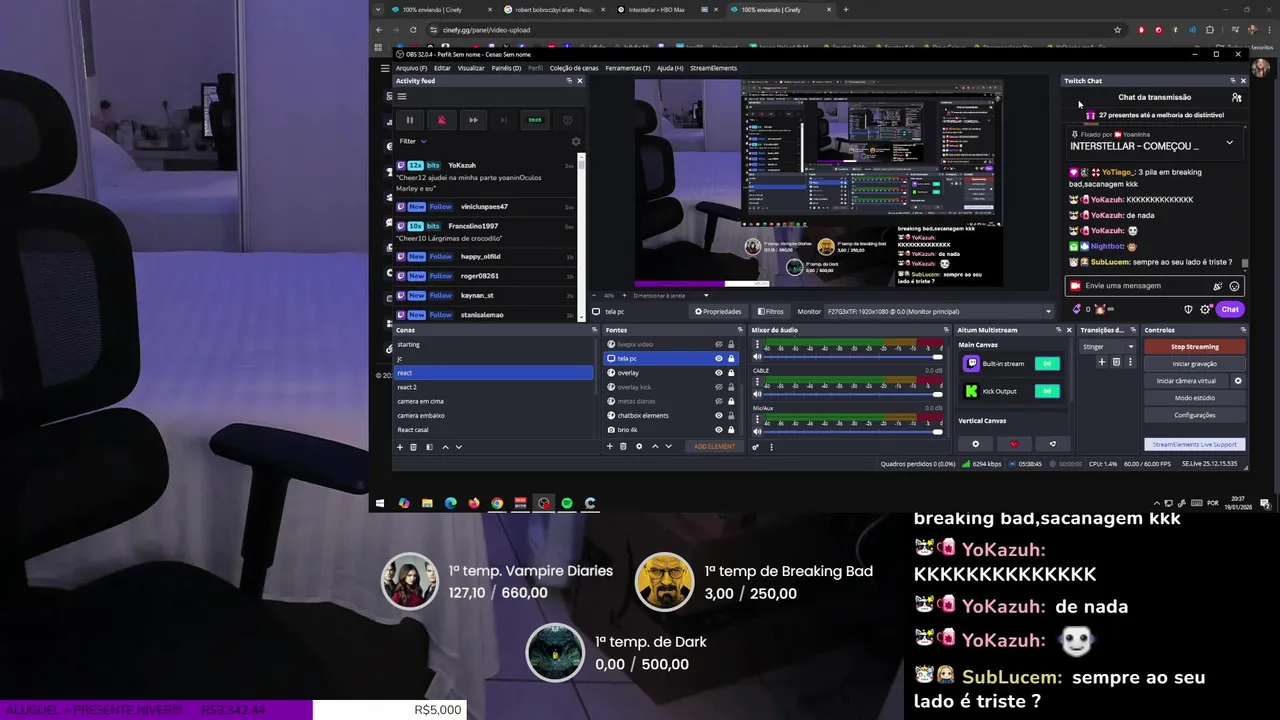Expand the Filter dropdown in Activity feed
Screen dimensions: 1280x720
coord(413,141)
